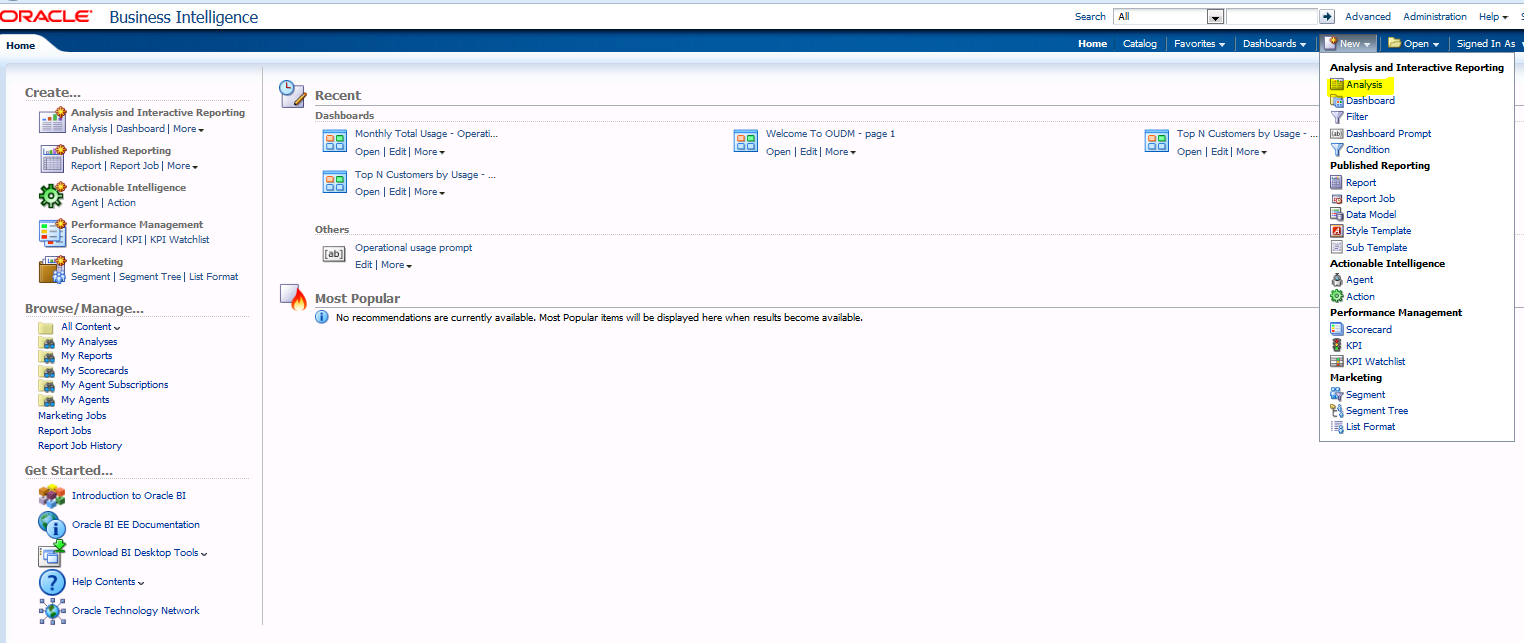Click the Monthly Total Usage dashboard icon
Image resolution: width=1524 pixels, height=643 pixels.
[x=335, y=141]
